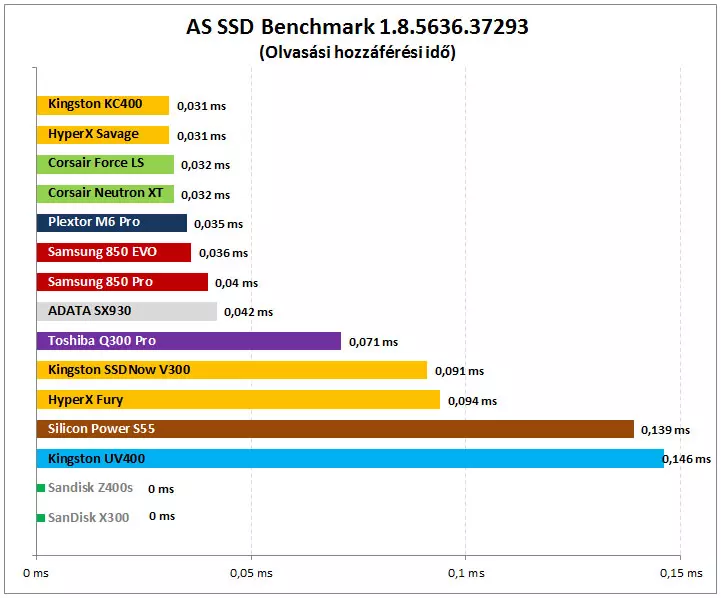This screenshot has height=598, width=721.
Task: Click the 0 ms value beside Sandisk Z400s
Action: point(161,489)
